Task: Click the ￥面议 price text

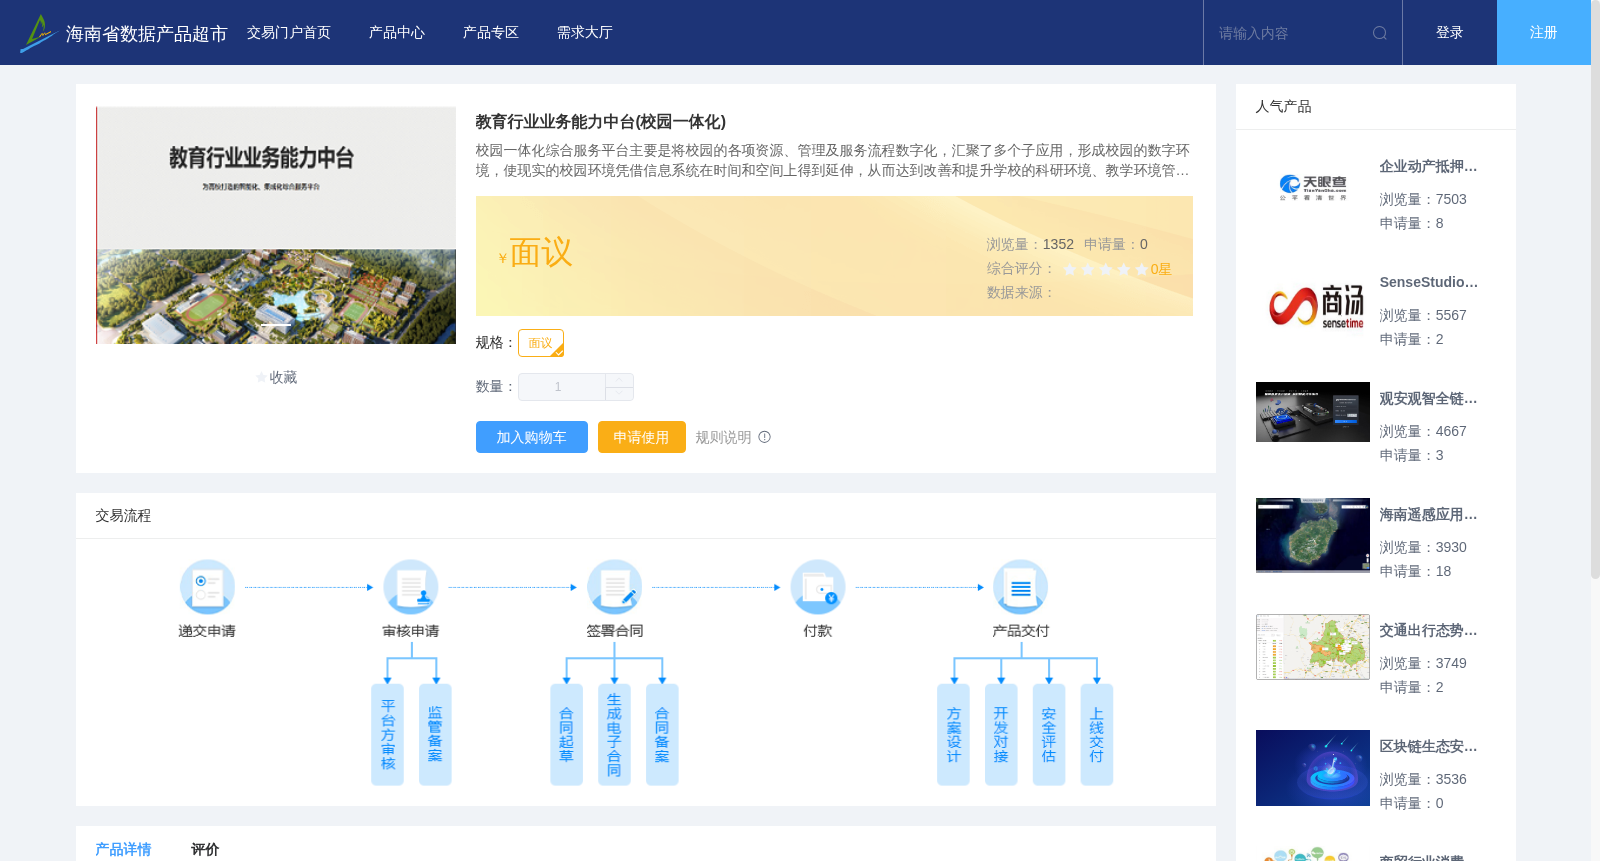Action: [536, 253]
